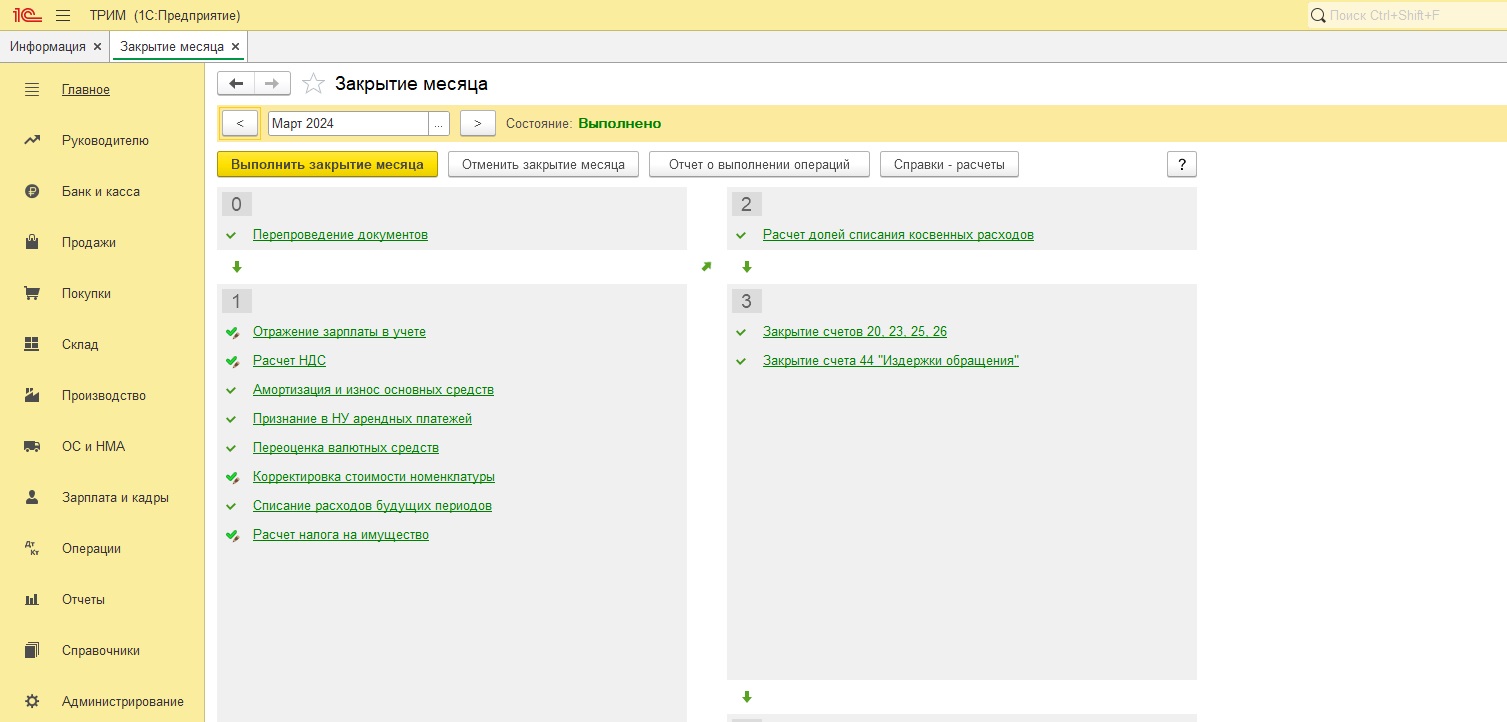This screenshot has width=1507, height=722.
Task: Click status checkmark beside Отражение зарплаты в учете
Action: click(x=232, y=332)
